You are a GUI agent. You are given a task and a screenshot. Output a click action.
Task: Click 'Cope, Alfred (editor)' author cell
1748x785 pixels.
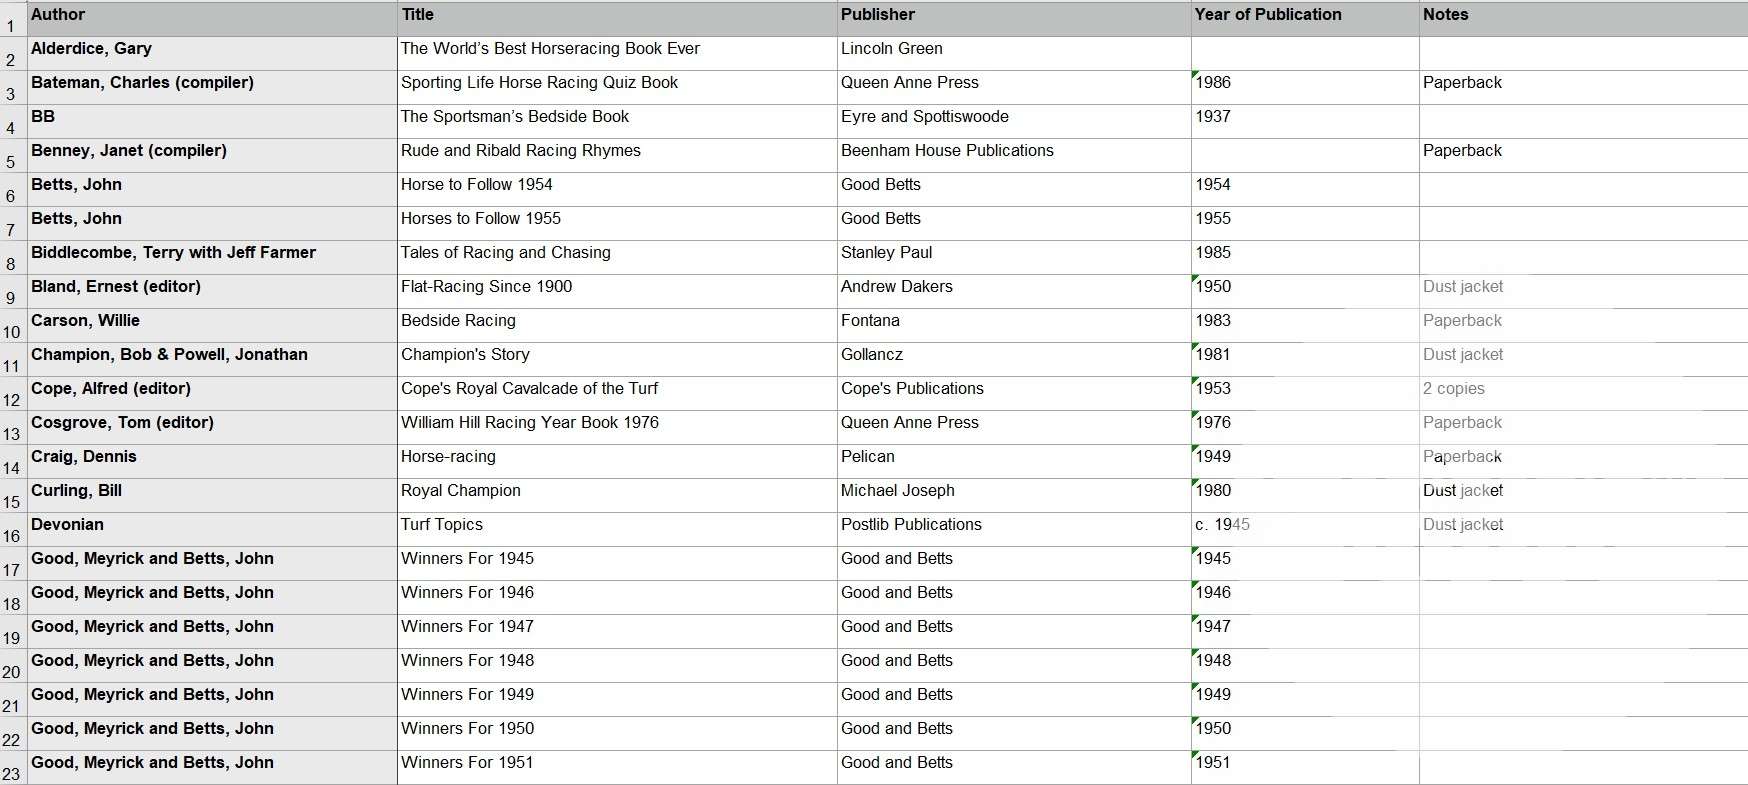tap(212, 394)
